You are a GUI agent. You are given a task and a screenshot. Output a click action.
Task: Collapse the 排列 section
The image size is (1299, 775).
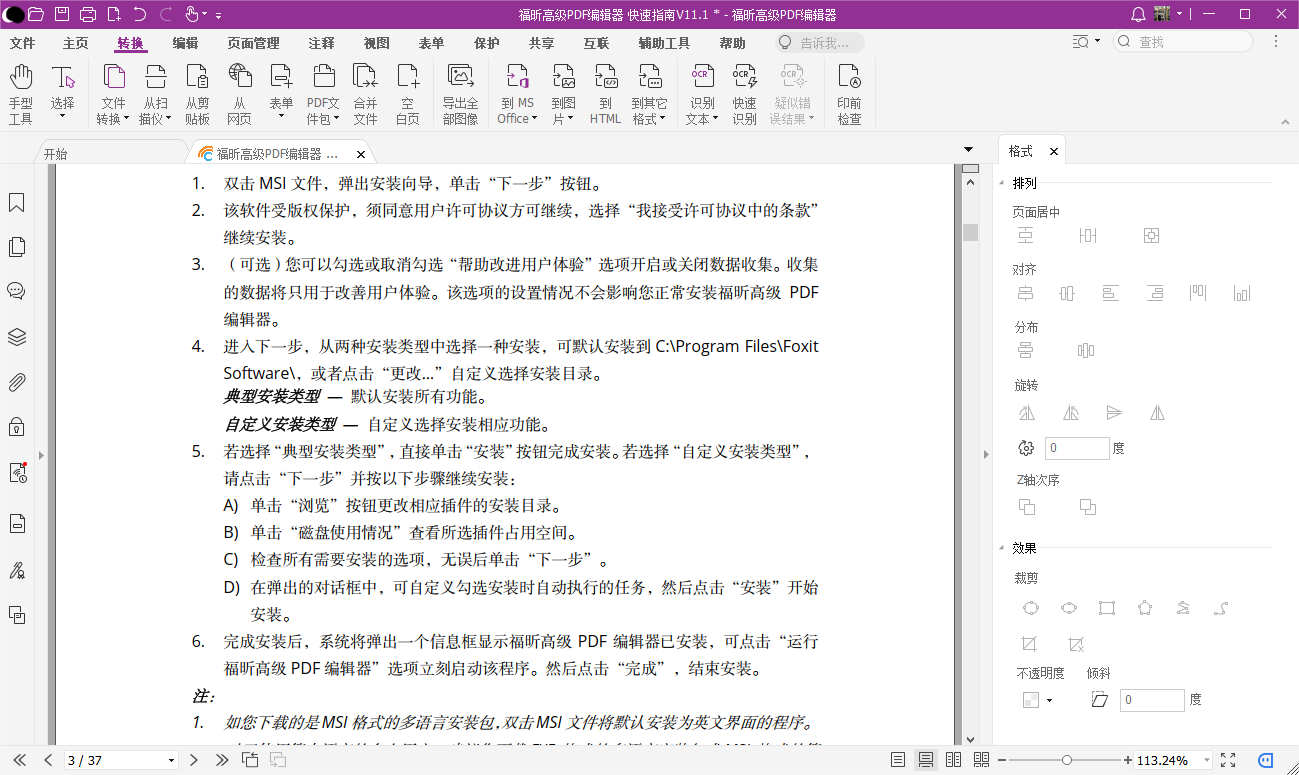coord(1002,183)
